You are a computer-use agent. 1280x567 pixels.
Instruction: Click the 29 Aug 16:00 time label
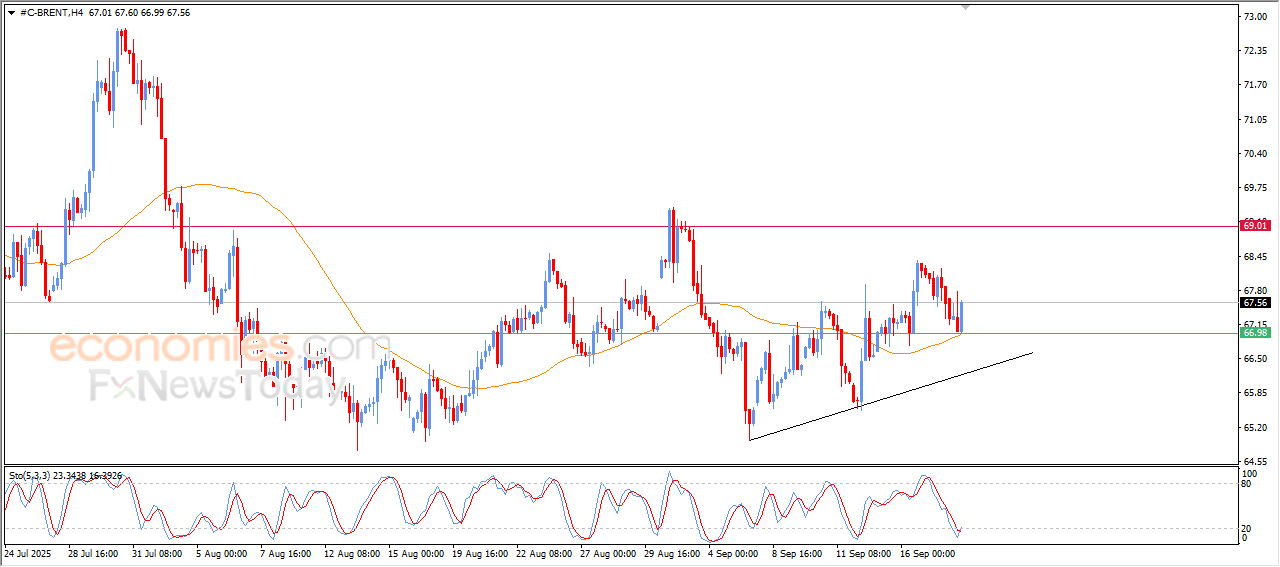(671, 552)
